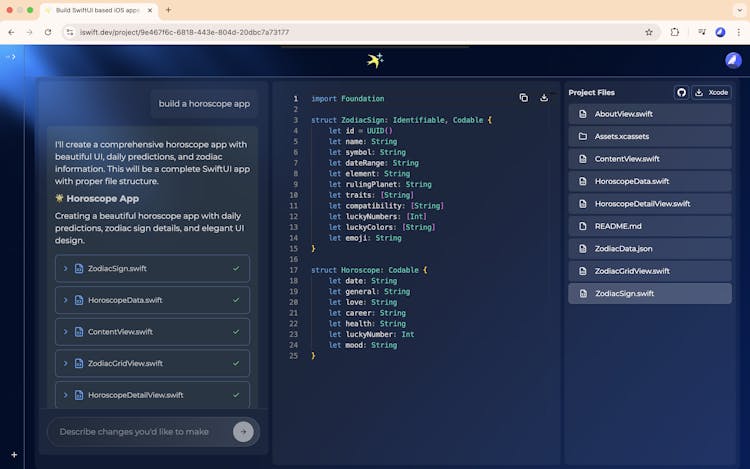The image size is (750, 469).
Task: Expand the HoroscopeDetailView.swift chat card chevron
Action: tap(66, 395)
